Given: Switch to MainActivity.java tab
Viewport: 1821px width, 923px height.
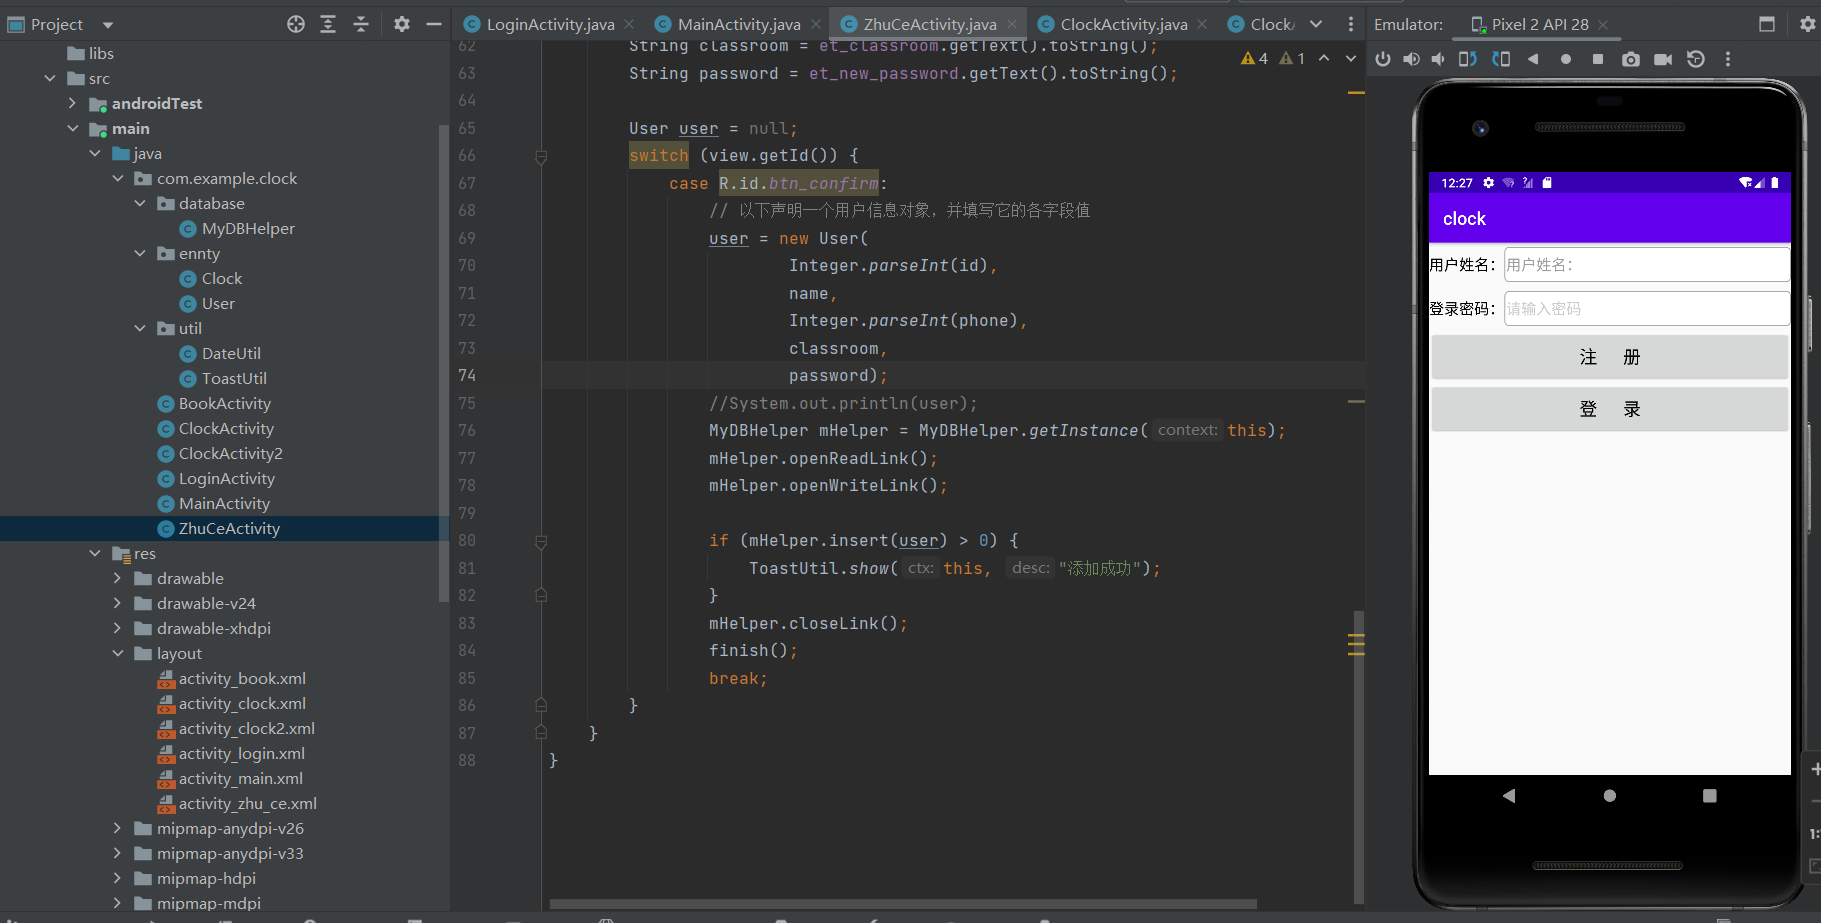Looking at the screenshot, I should point(739,24).
